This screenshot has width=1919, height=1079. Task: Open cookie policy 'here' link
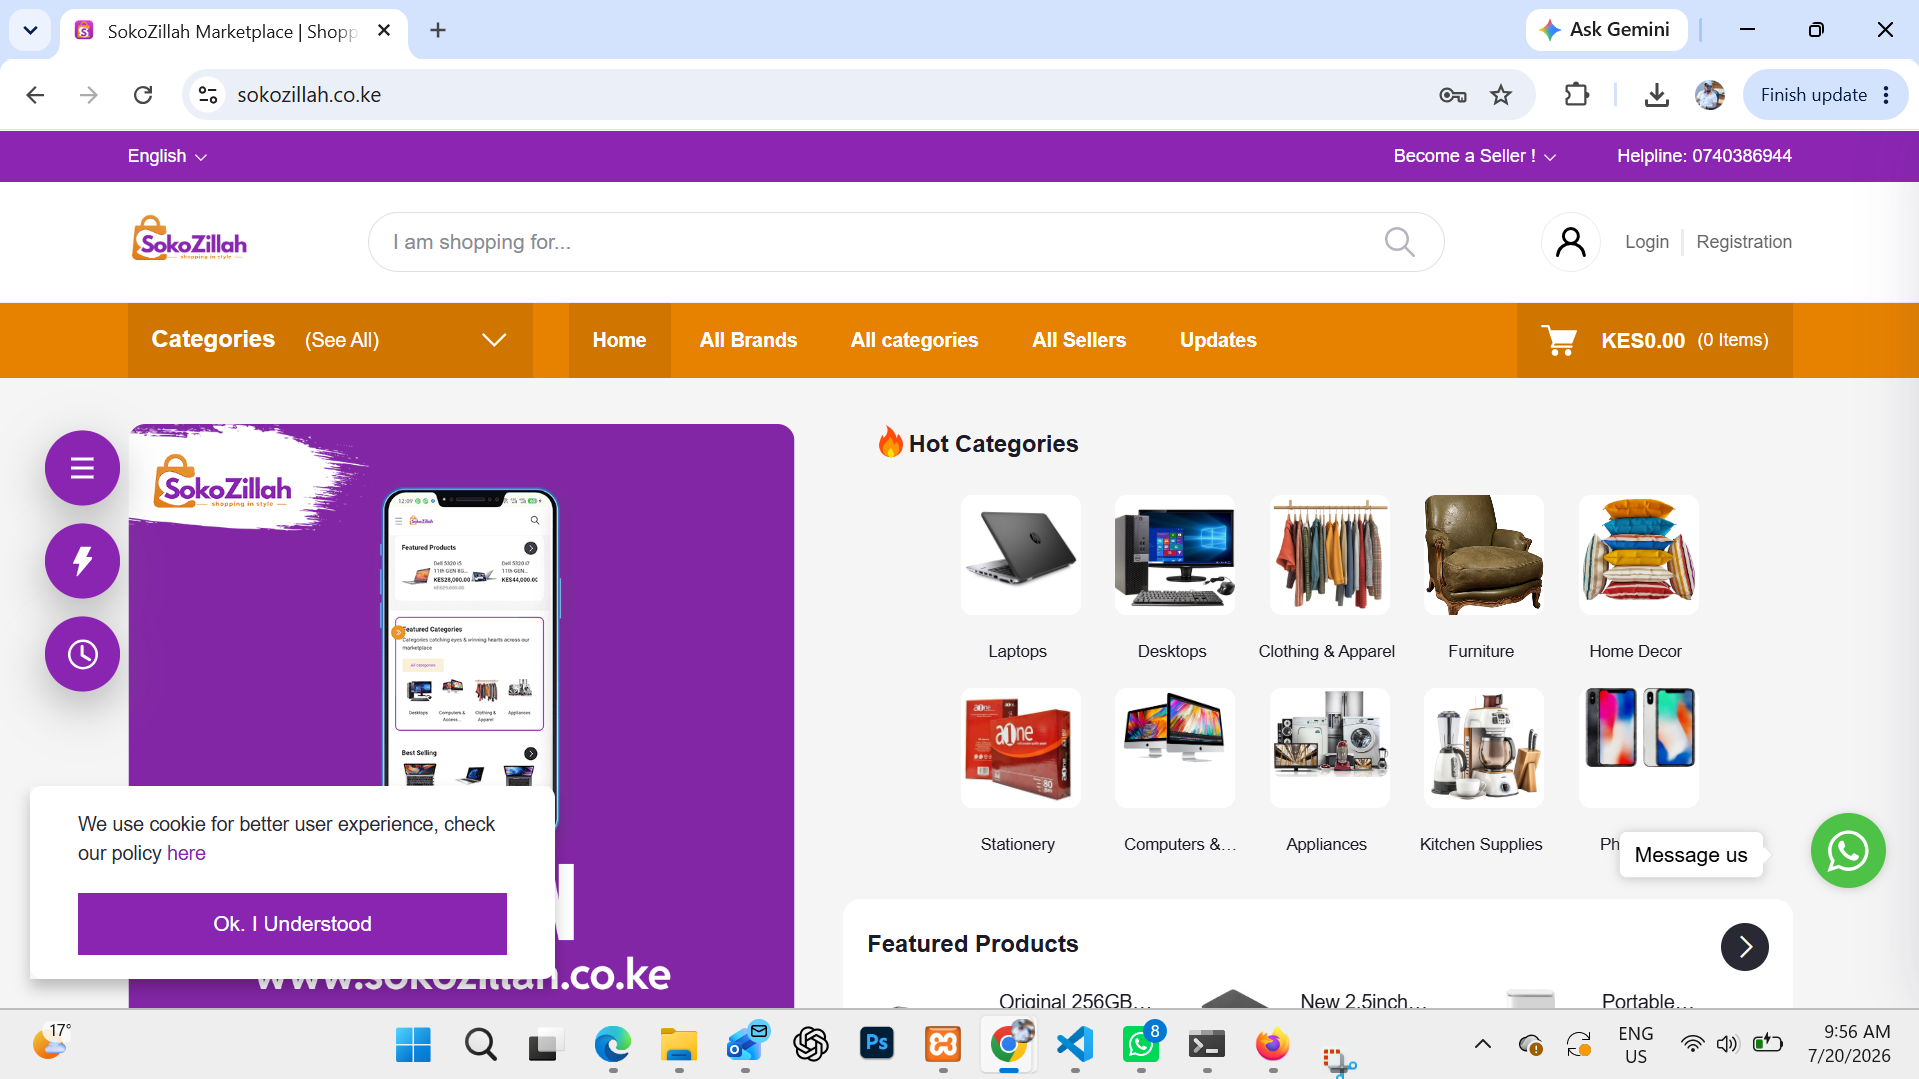click(x=186, y=853)
